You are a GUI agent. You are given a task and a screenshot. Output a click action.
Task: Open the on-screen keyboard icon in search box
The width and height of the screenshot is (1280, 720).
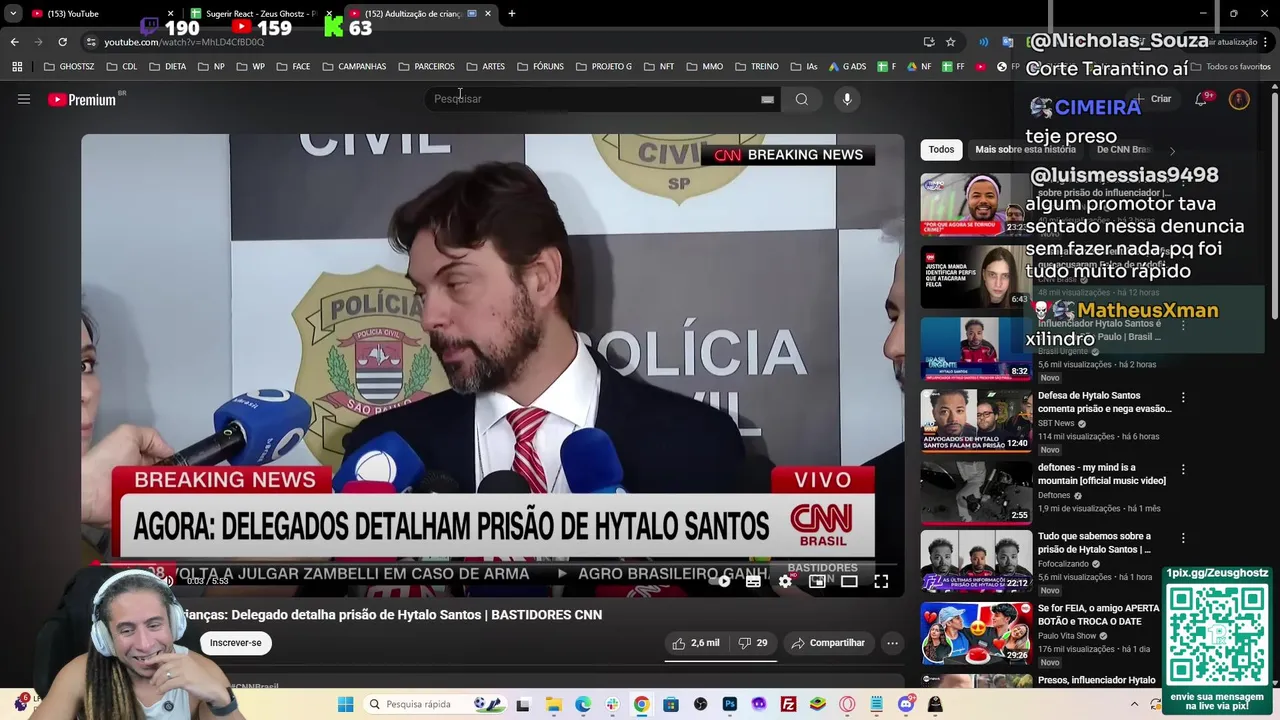[767, 99]
